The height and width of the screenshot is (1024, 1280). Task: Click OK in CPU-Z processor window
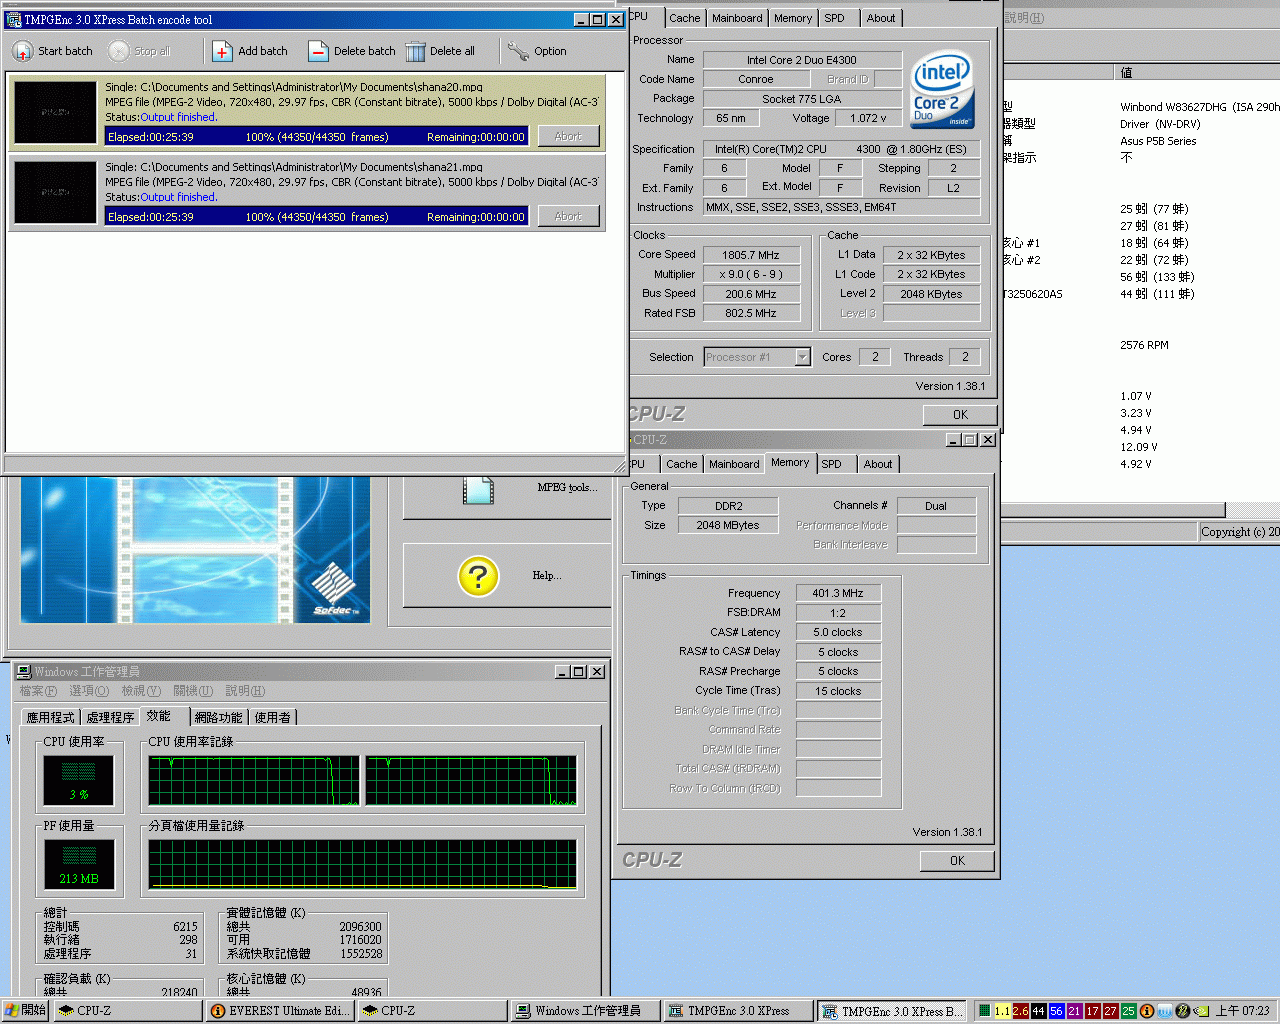pyautogui.click(x=960, y=415)
